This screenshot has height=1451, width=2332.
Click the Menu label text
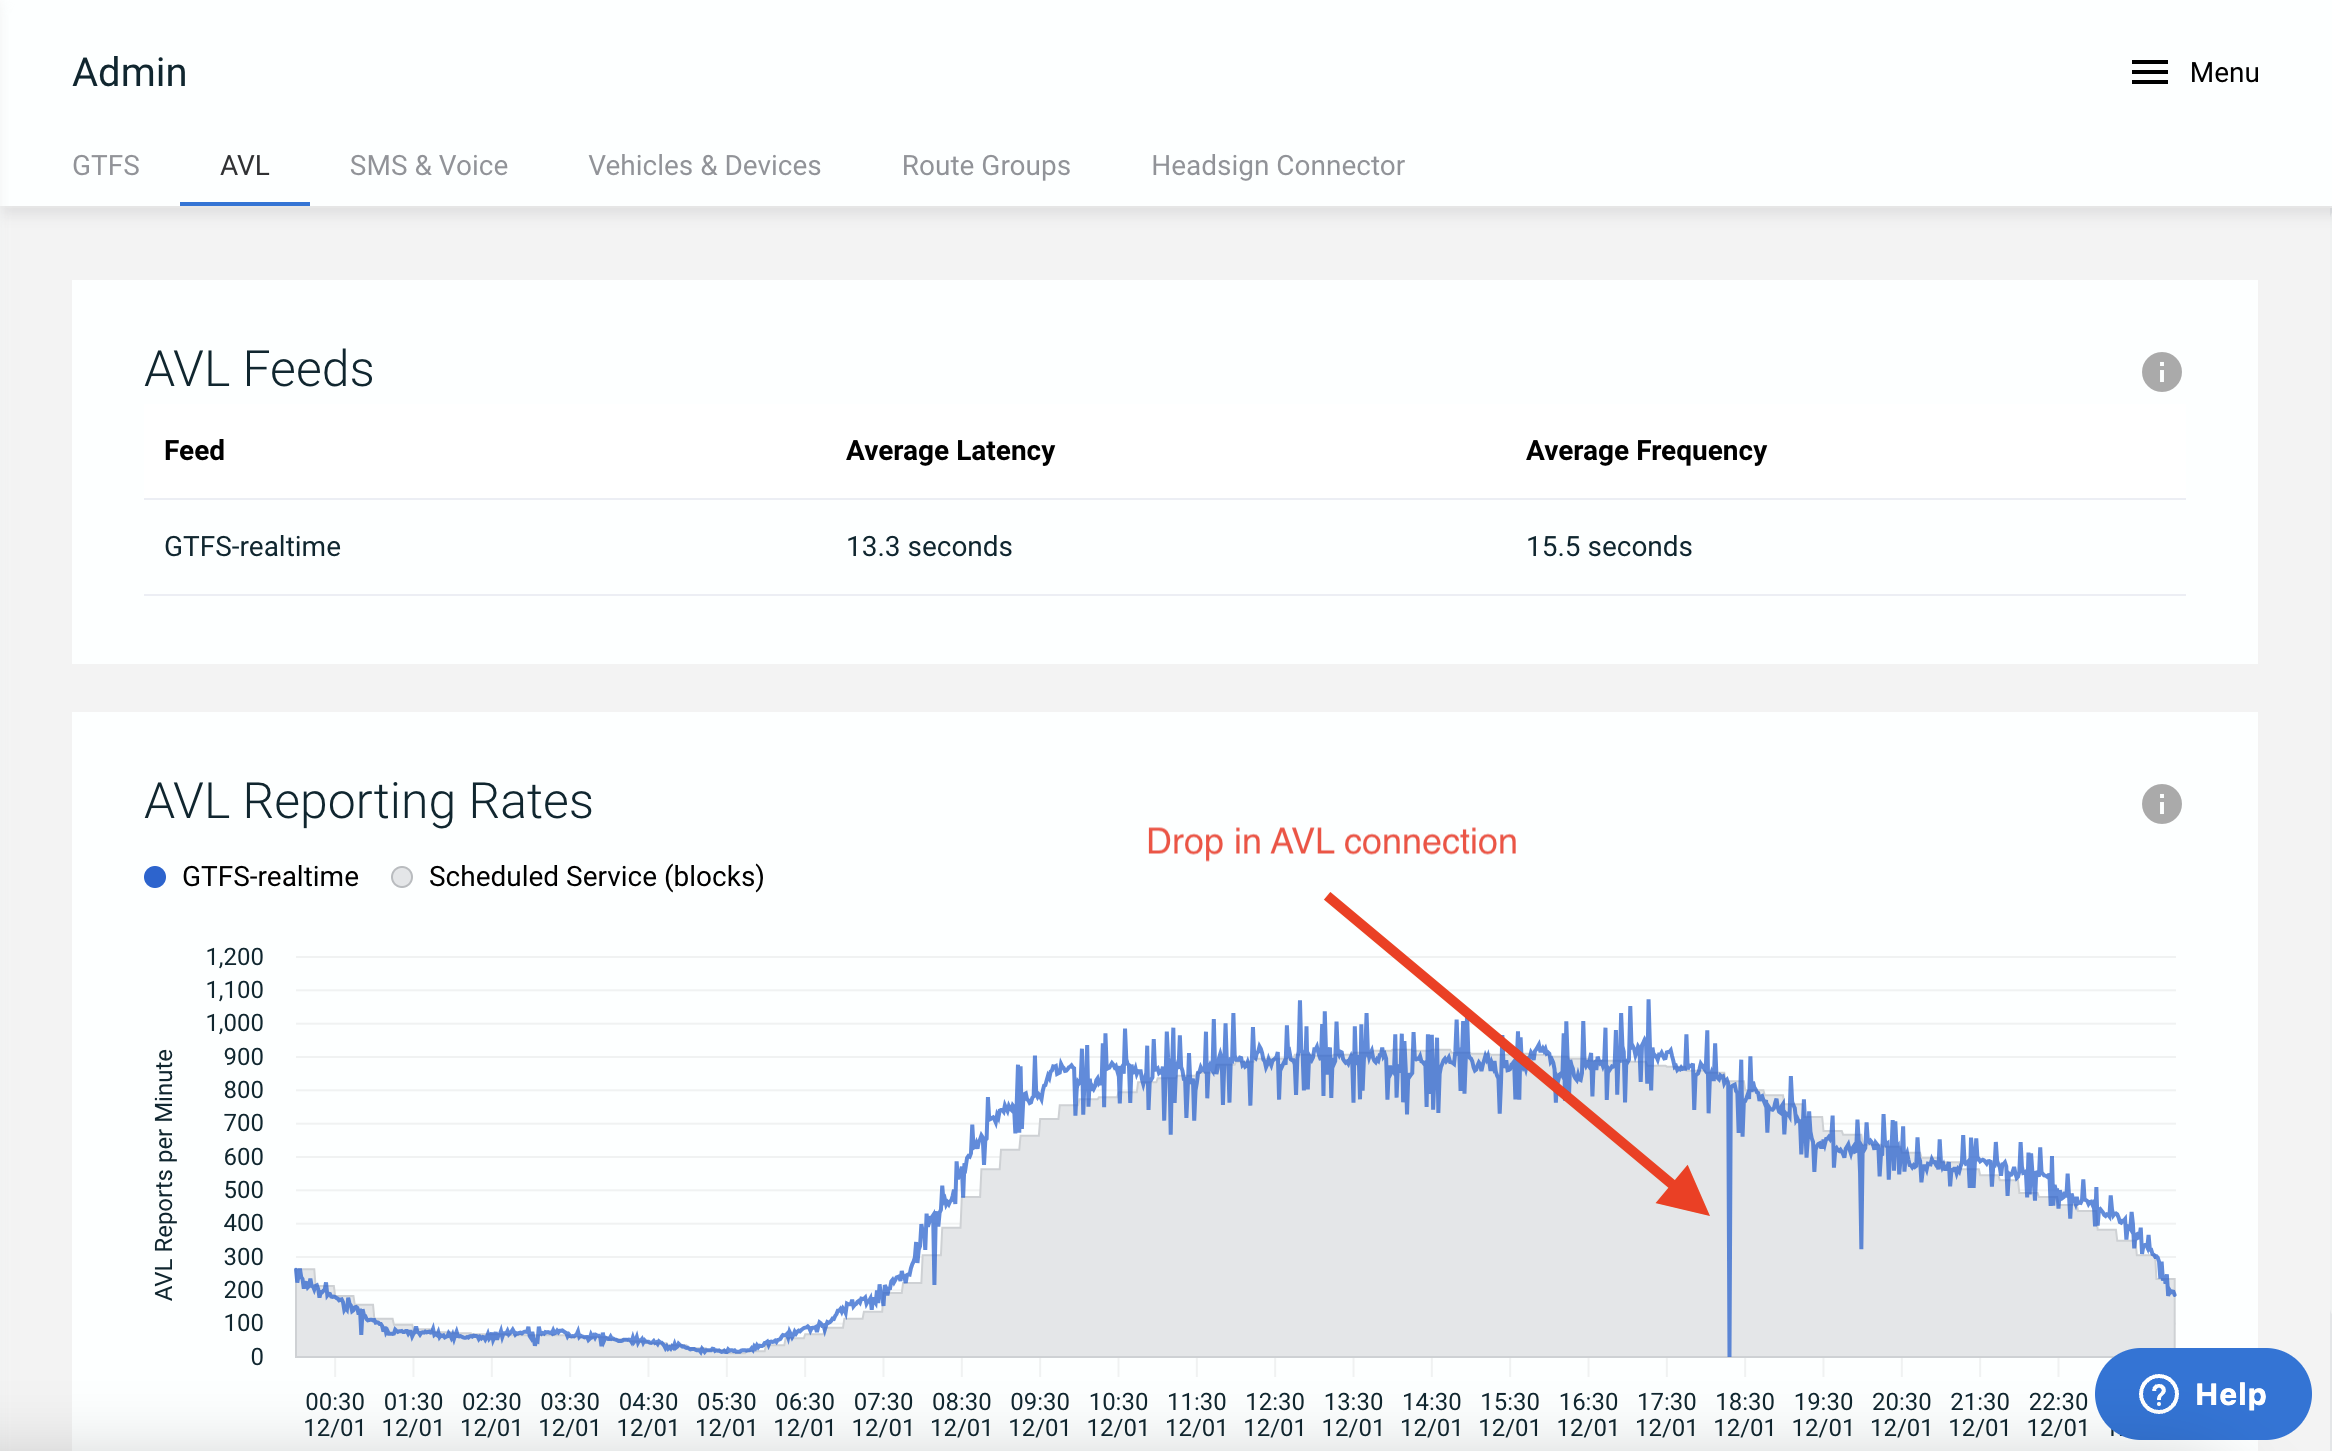coord(2224,72)
